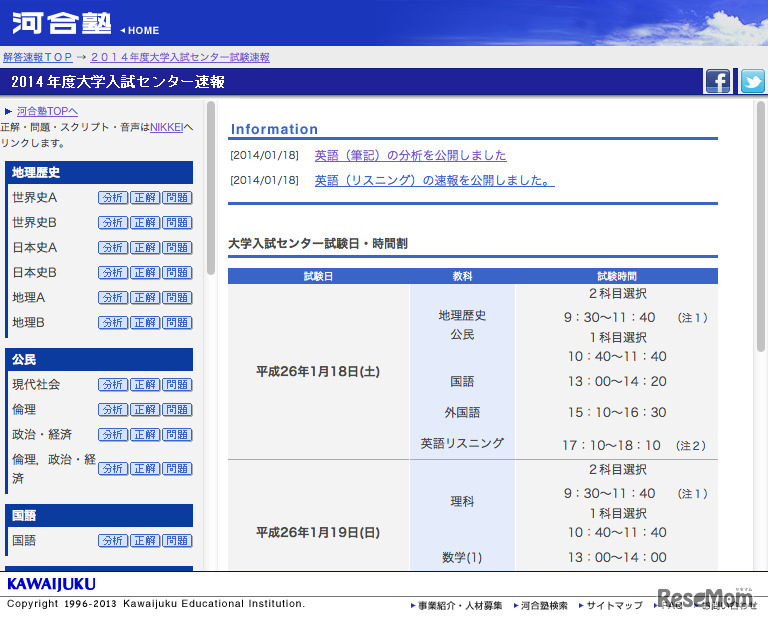Click 正解 button for 政治・経済
768x621 pixels.
(x=145, y=434)
